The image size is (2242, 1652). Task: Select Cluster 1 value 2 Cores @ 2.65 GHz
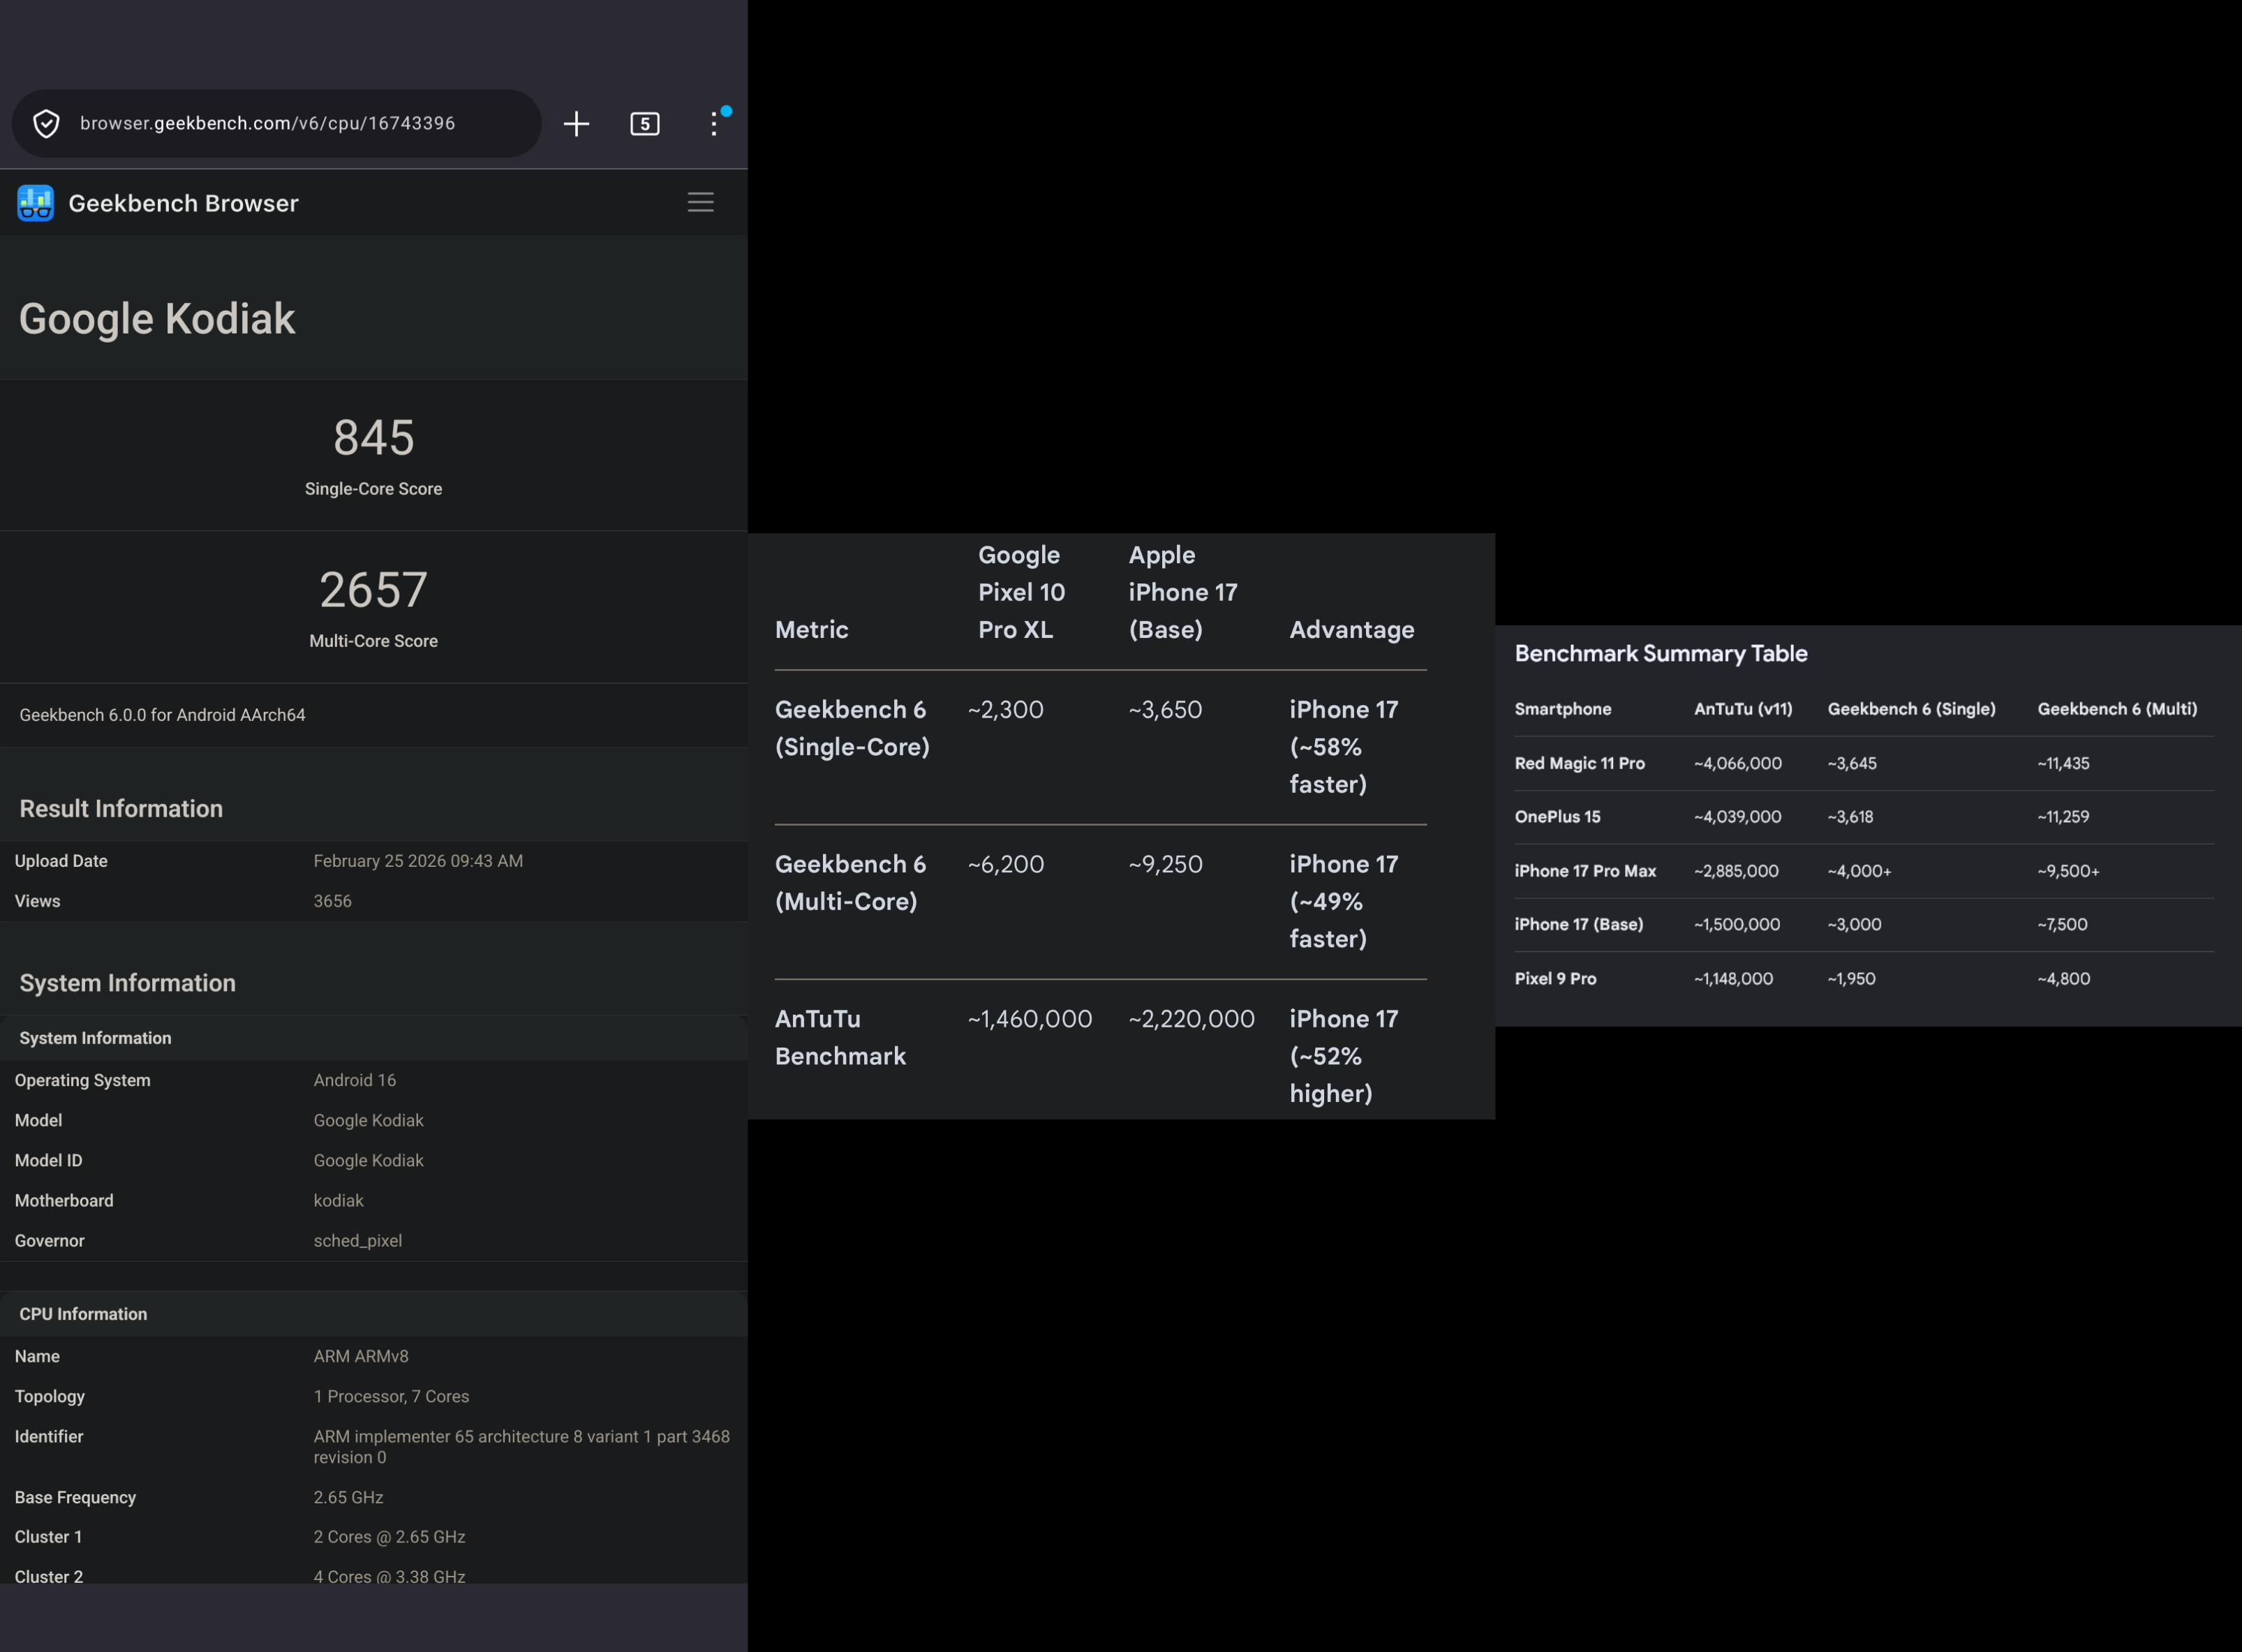click(389, 1537)
